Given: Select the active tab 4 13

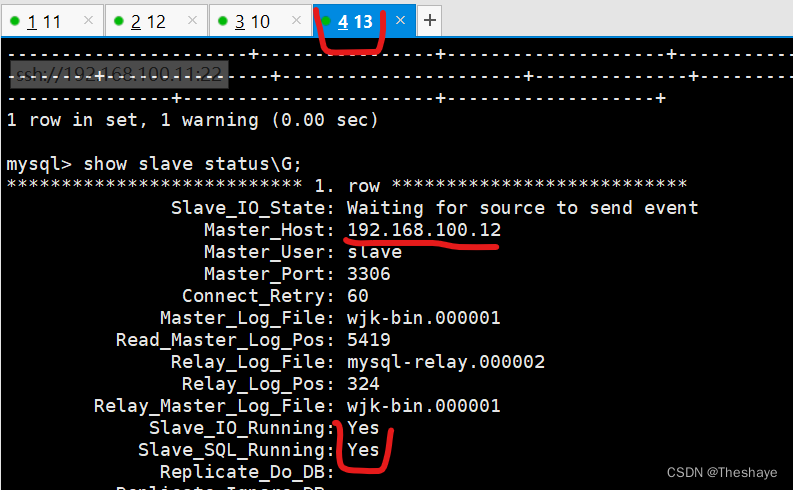Looking at the screenshot, I should (364, 21).
